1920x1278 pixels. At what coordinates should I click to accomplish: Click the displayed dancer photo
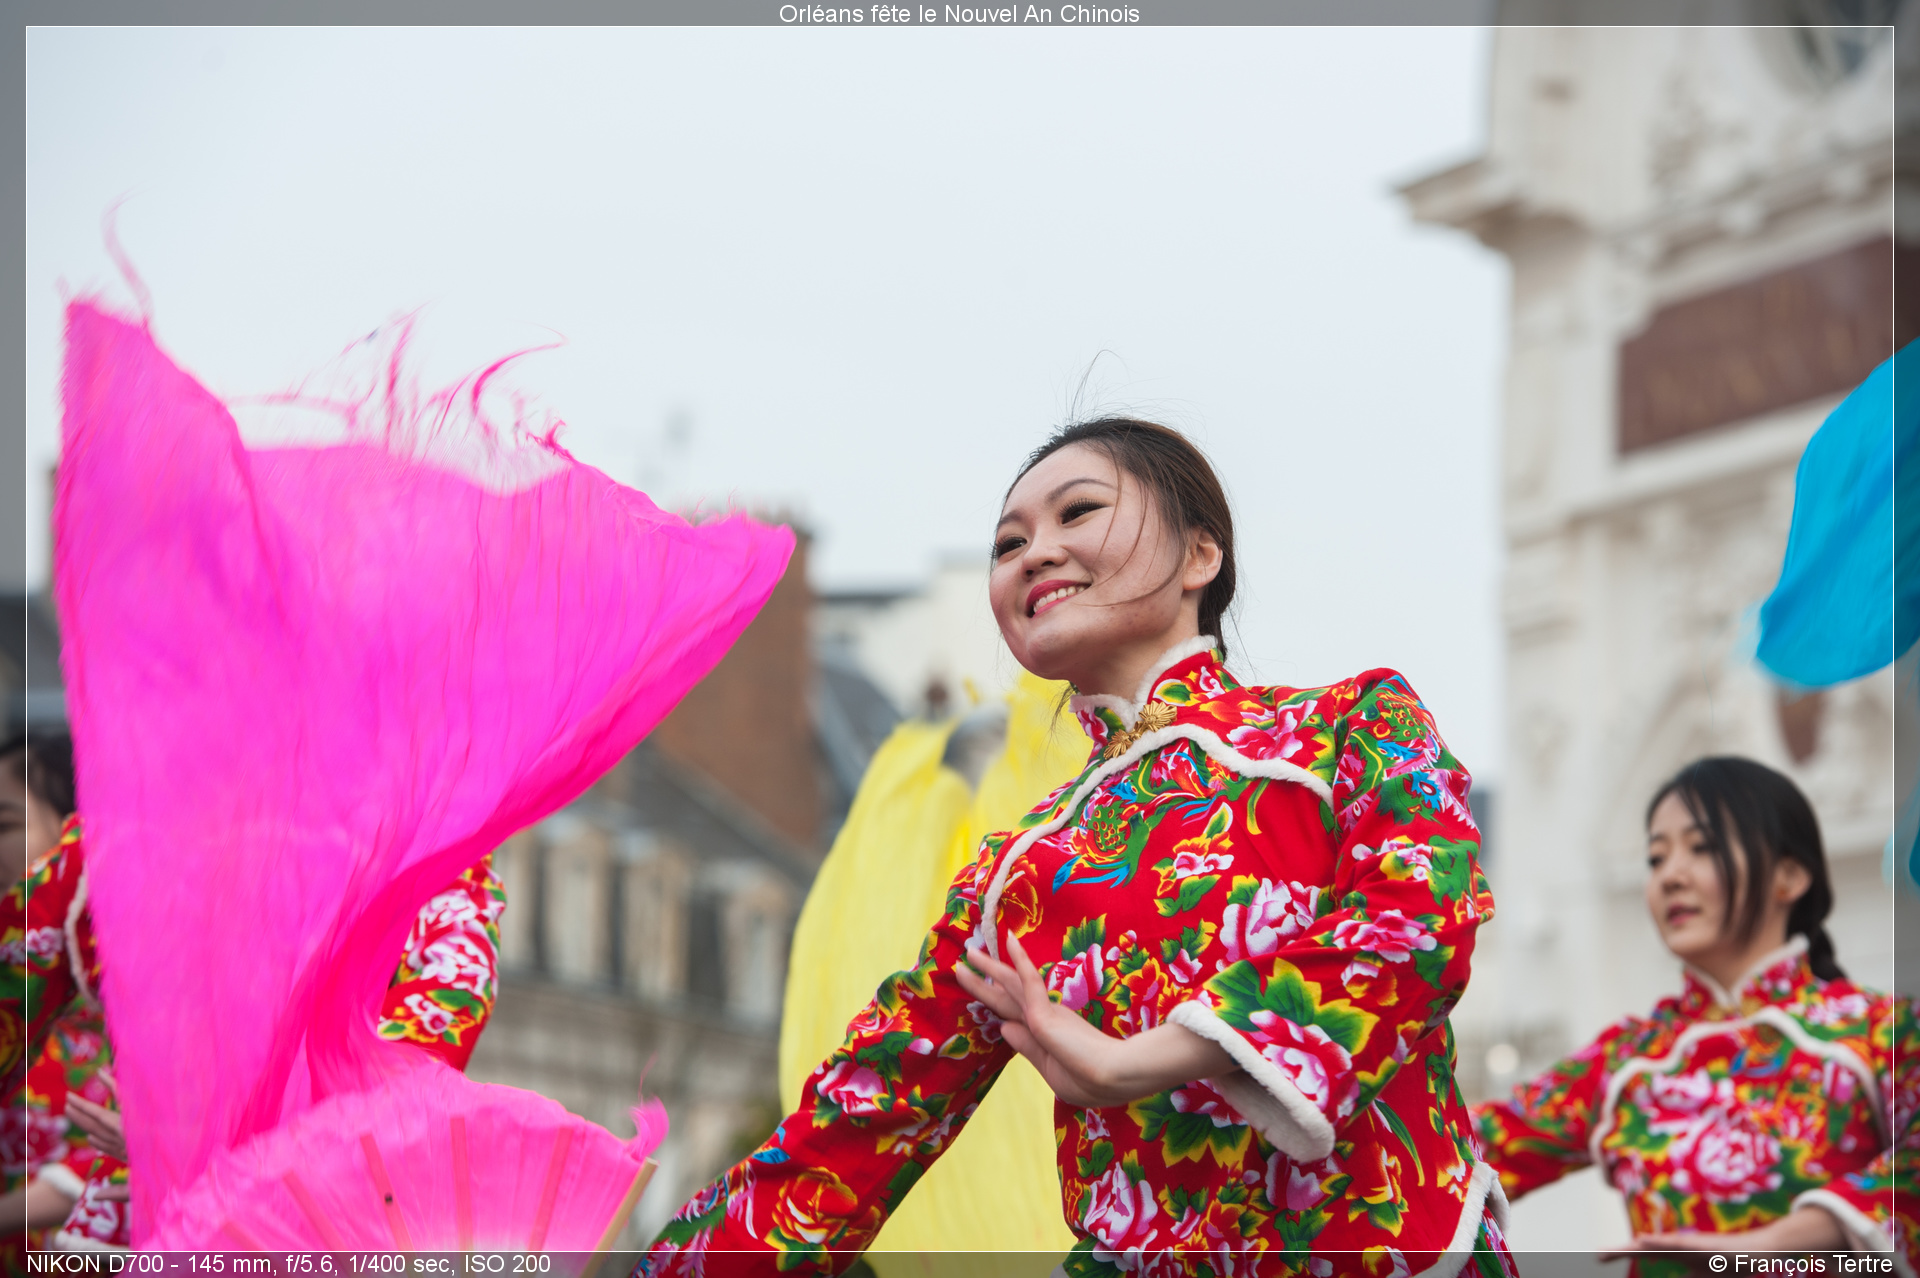pos(959,639)
